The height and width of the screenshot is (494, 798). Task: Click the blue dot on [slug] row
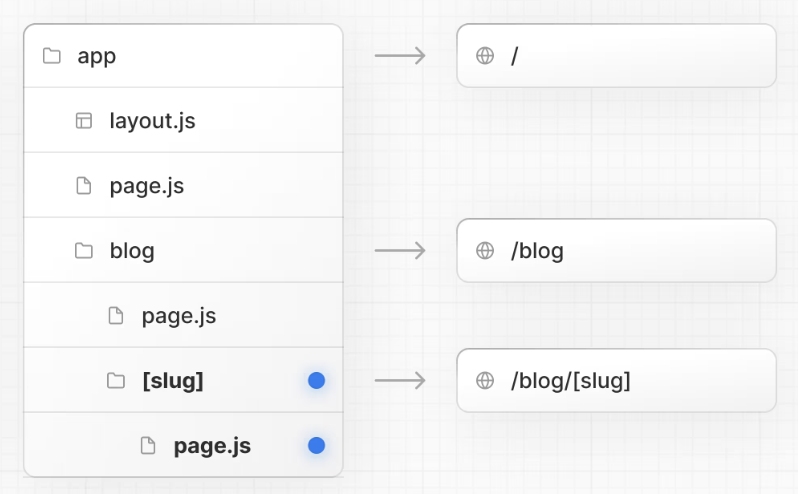click(x=316, y=381)
